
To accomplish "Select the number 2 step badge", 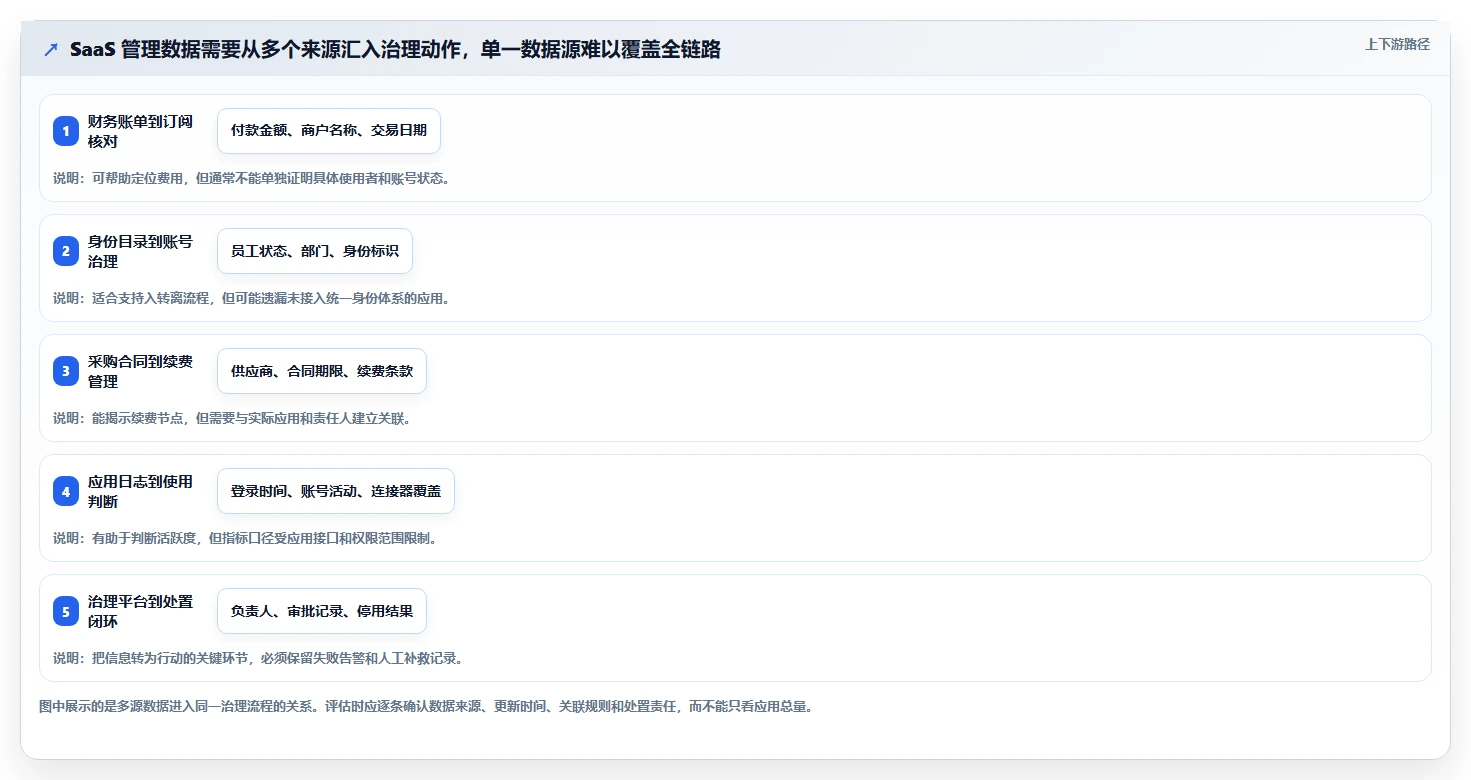I will click(66, 251).
